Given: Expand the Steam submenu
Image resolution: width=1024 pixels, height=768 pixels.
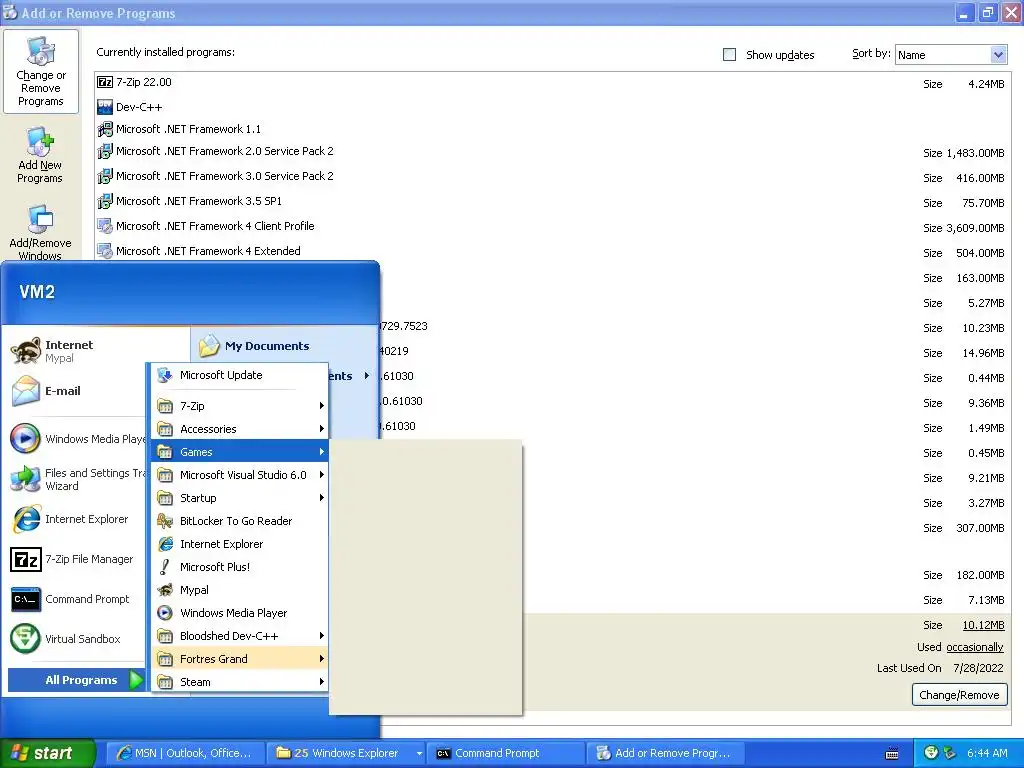Looking at the screenshot, I should pyautogui.click(x=240, y=682).
